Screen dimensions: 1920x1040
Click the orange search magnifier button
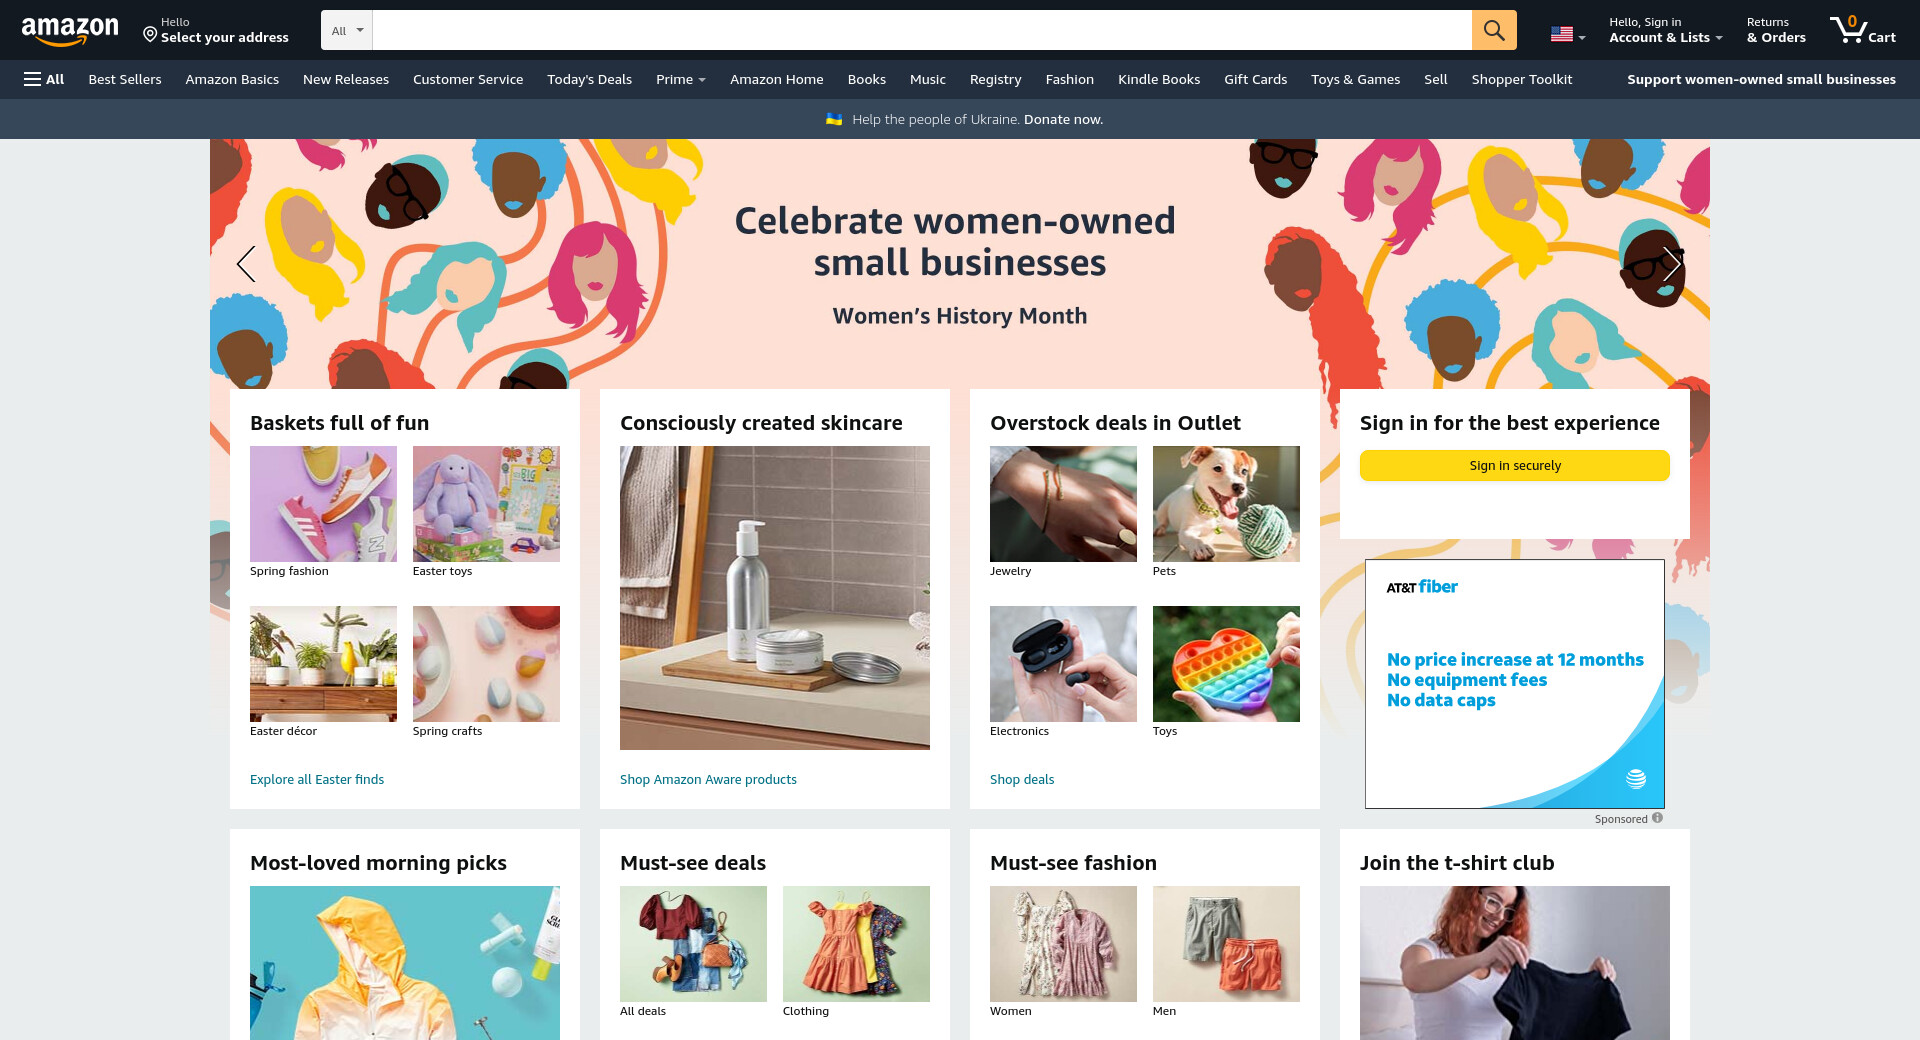[1494, 30]
